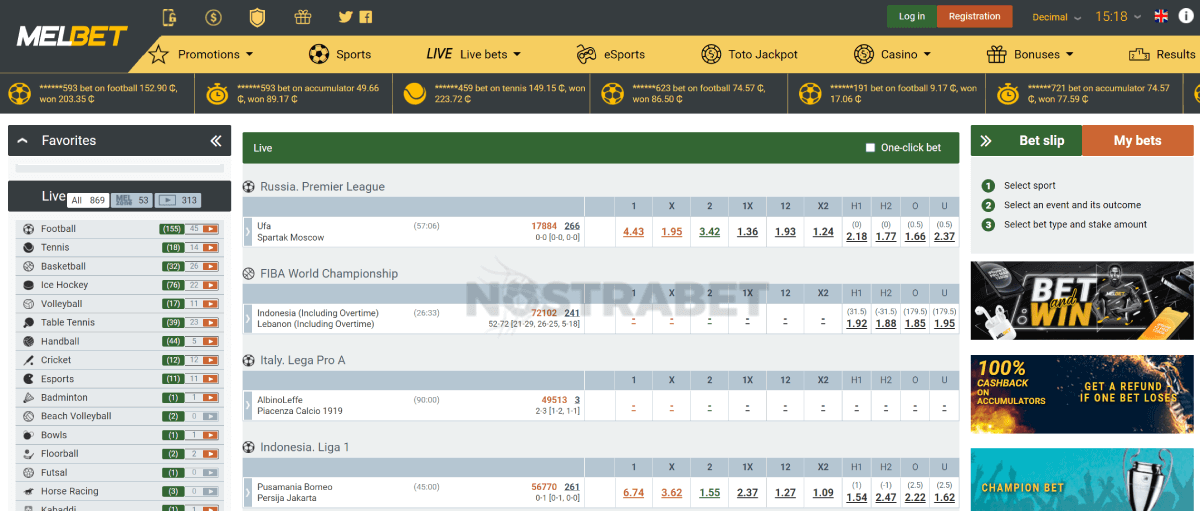This screenshot has height=511, width=1200.
Task: Open the gift box icon
Action: 303,17
